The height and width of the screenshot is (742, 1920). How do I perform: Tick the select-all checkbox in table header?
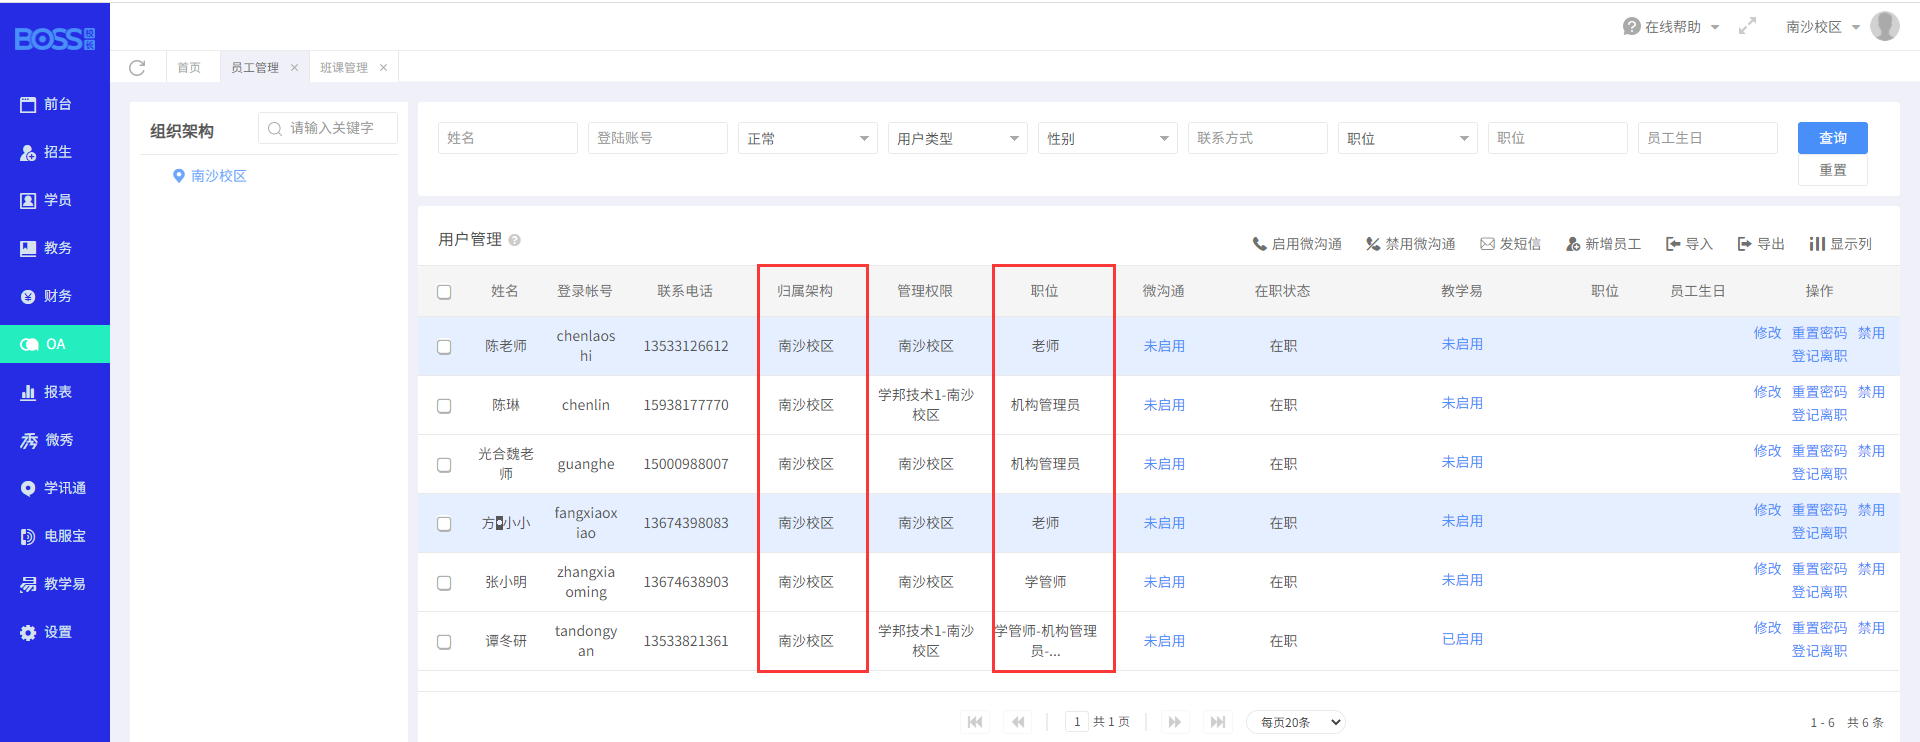444,292
